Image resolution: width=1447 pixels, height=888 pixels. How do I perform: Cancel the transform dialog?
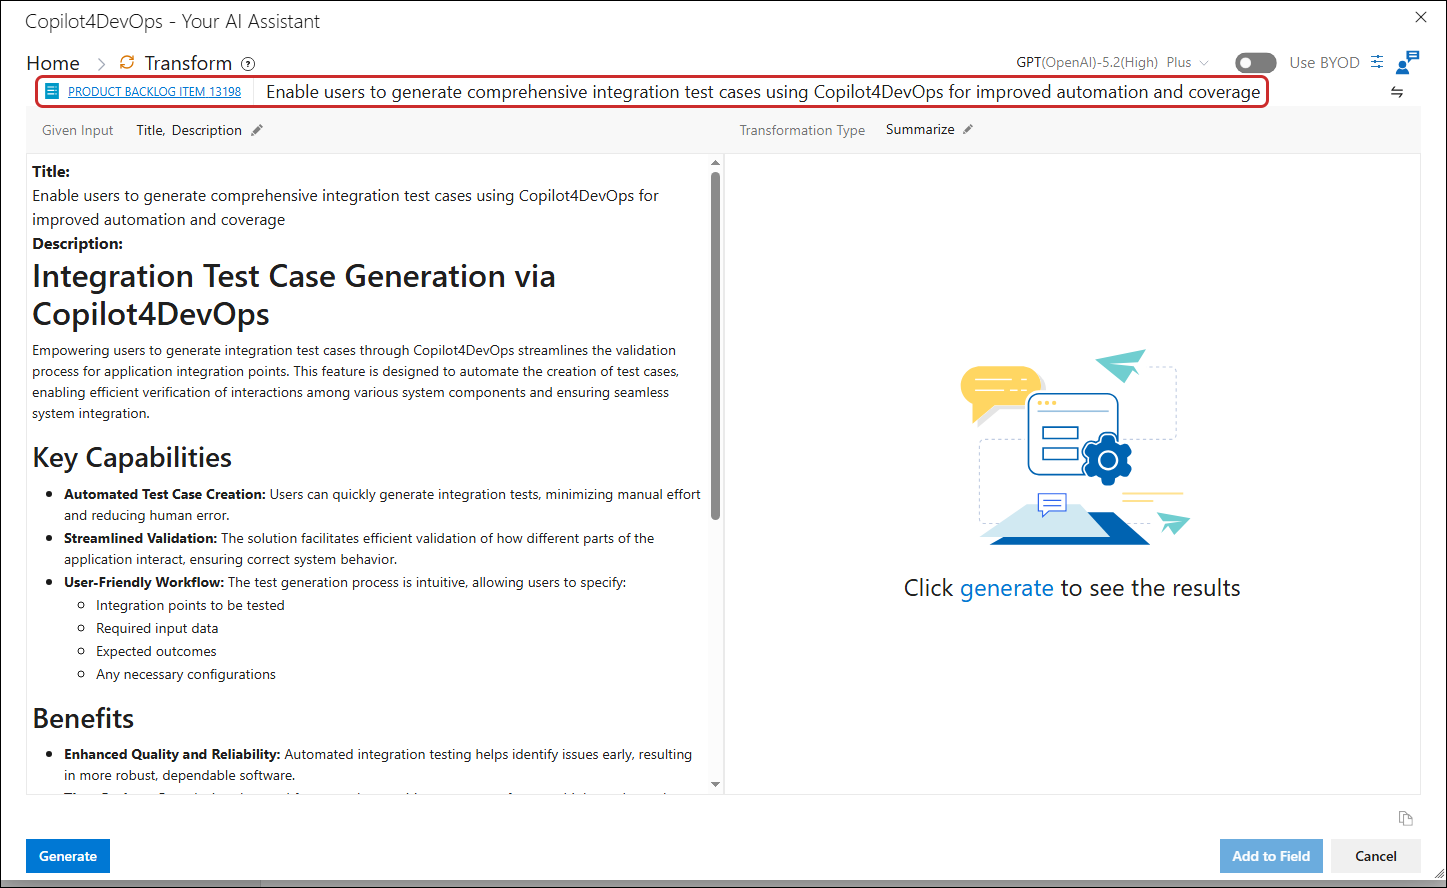[x=1376, y=856]
